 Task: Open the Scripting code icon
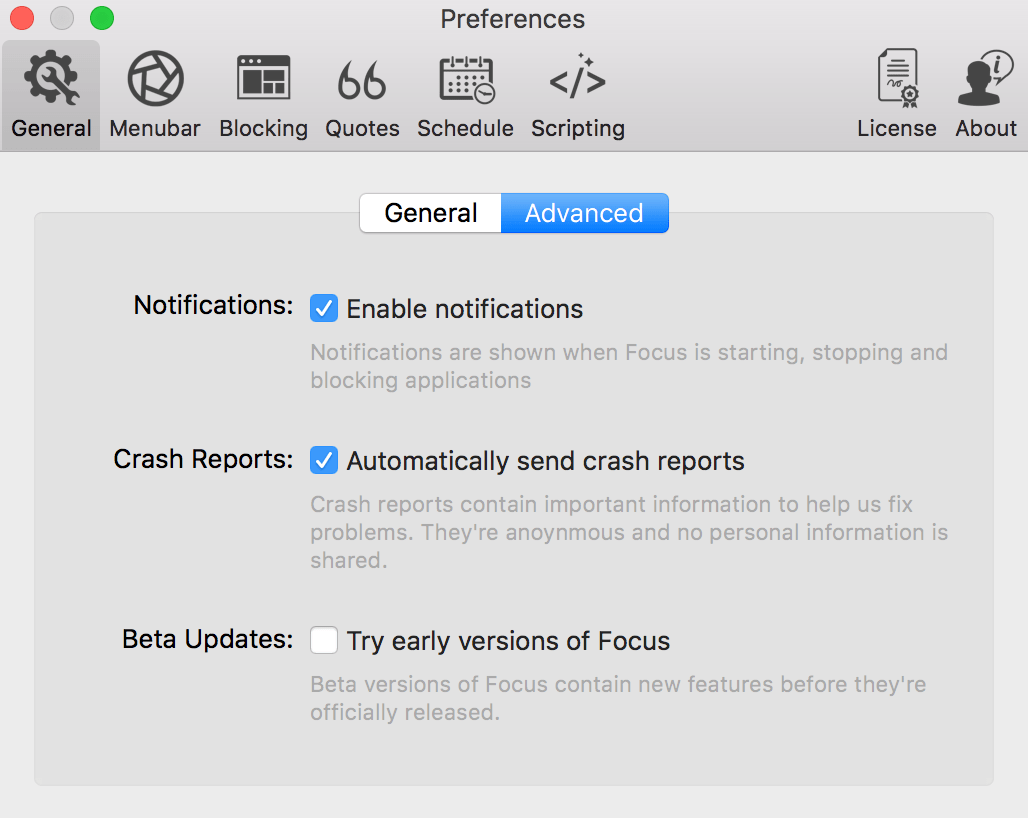coord(578,95)
